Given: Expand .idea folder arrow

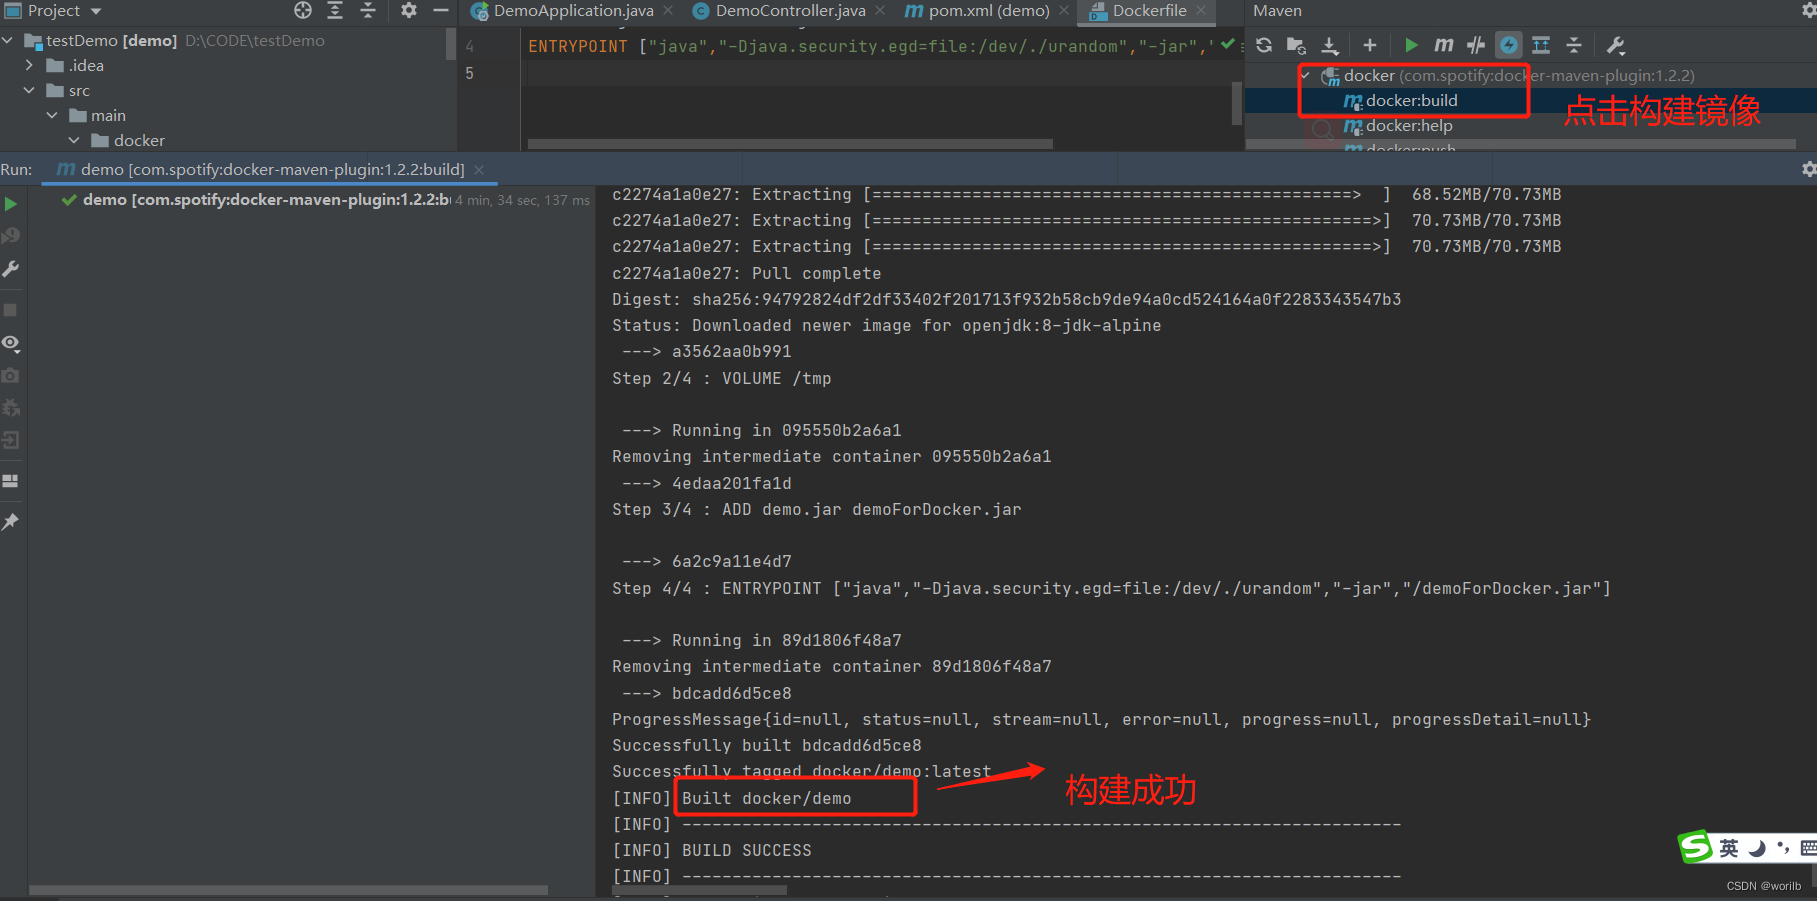Looking at the screenshot, I should point(29,65).
